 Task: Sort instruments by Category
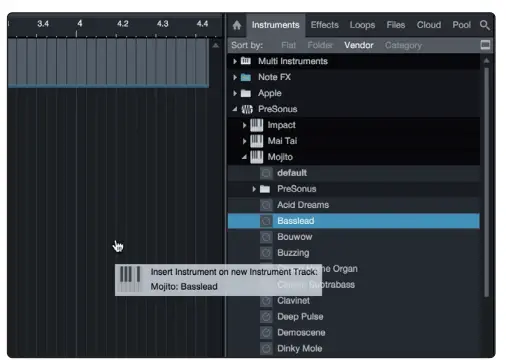coord(403,45)
